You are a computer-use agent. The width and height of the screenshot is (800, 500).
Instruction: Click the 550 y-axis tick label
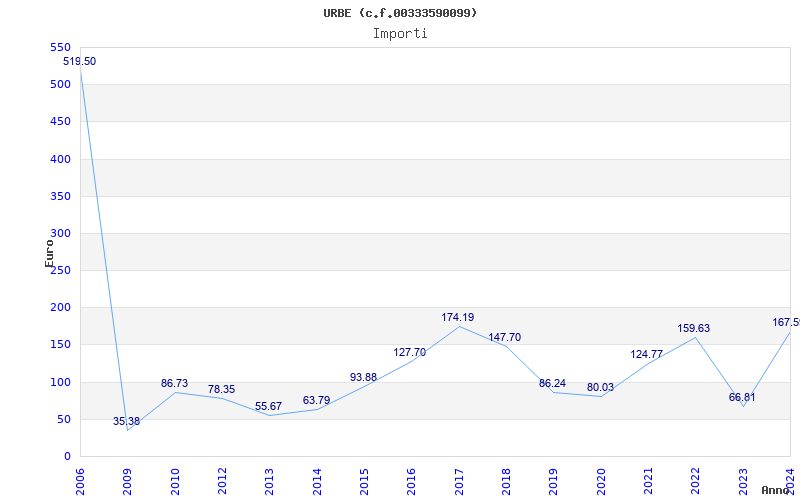point(60,47)
